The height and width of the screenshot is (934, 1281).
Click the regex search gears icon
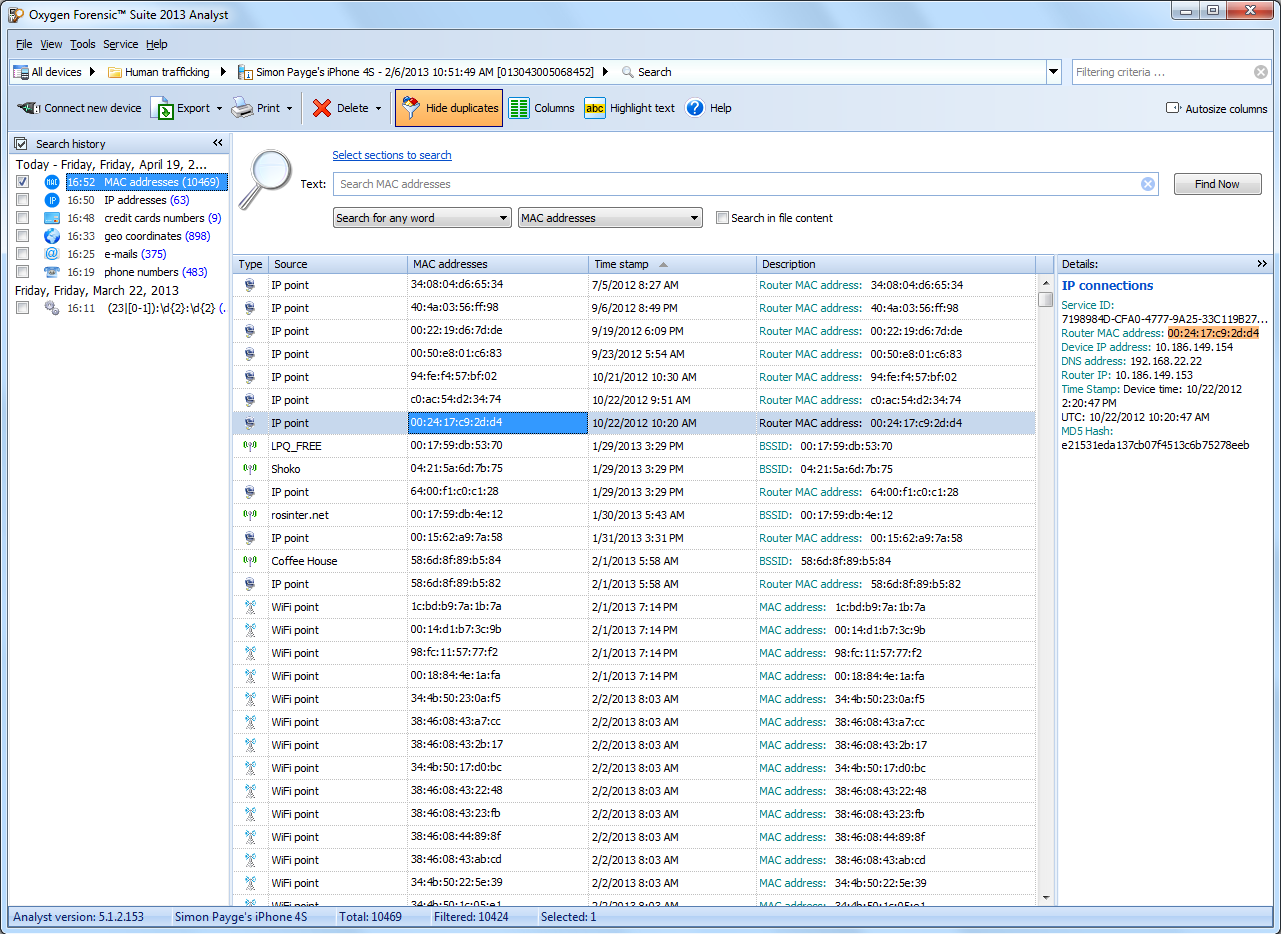click(52, 308)
